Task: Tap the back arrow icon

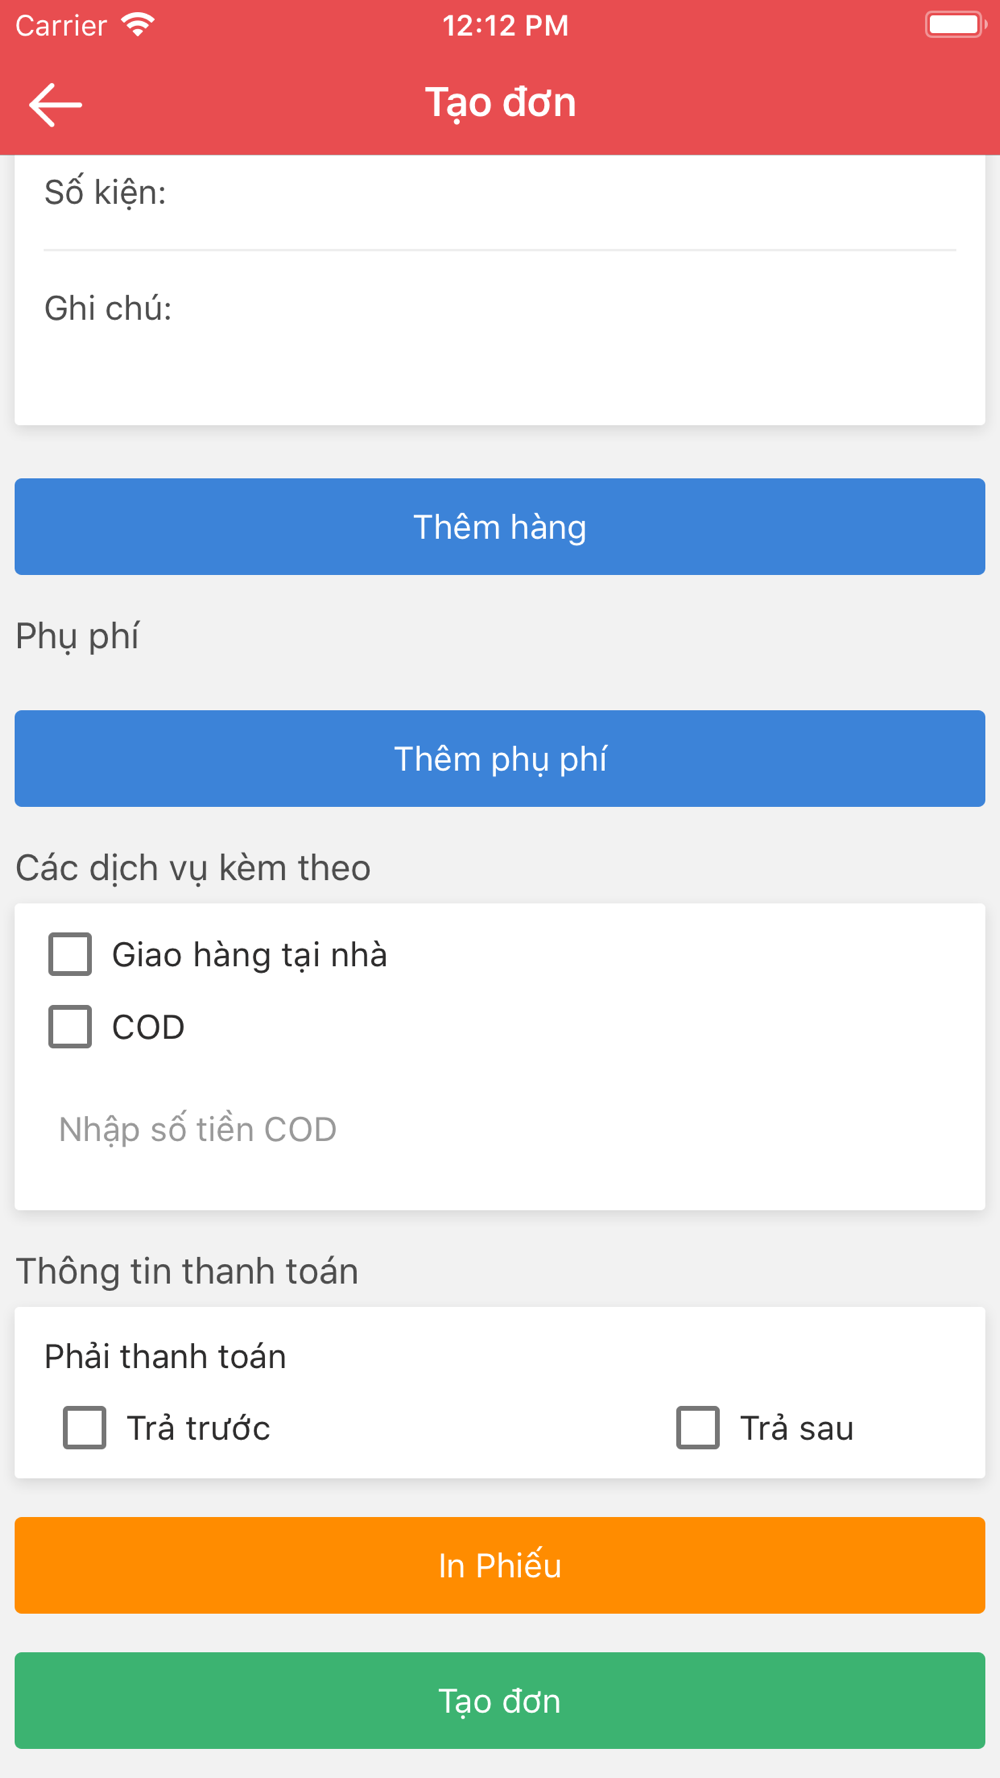Action: tap(55, 104)
